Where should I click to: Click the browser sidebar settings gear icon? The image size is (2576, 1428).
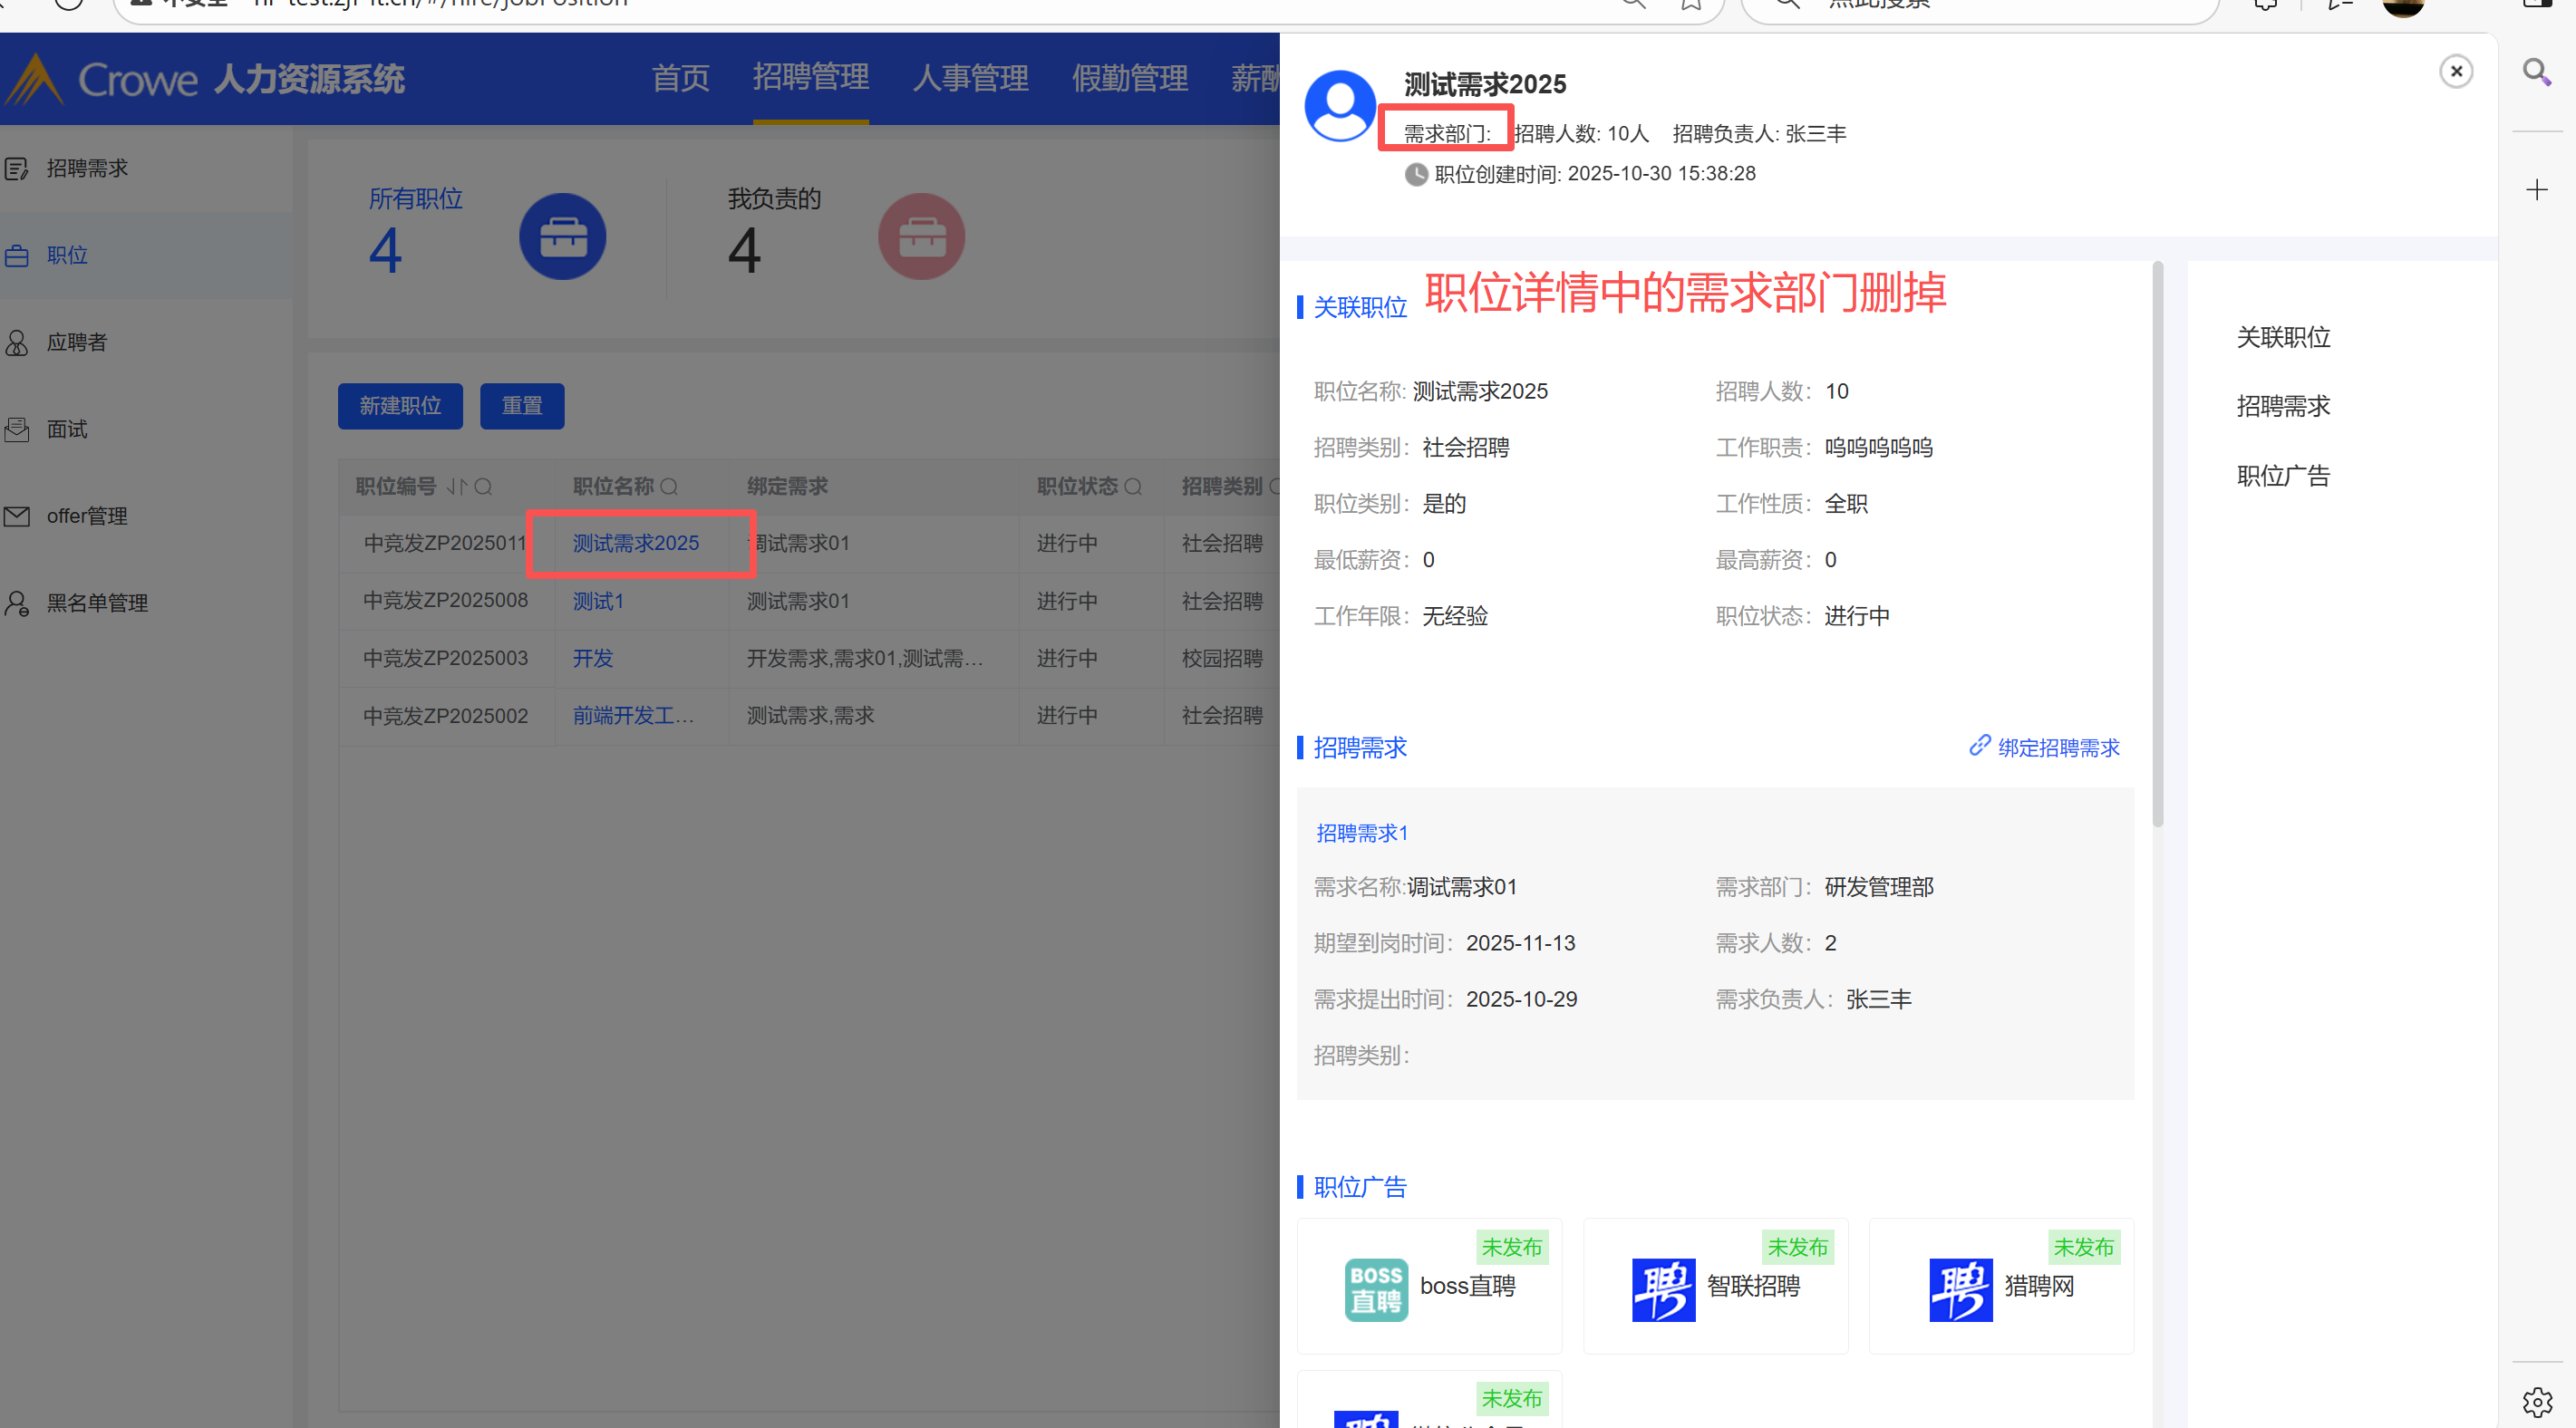2536,1402
